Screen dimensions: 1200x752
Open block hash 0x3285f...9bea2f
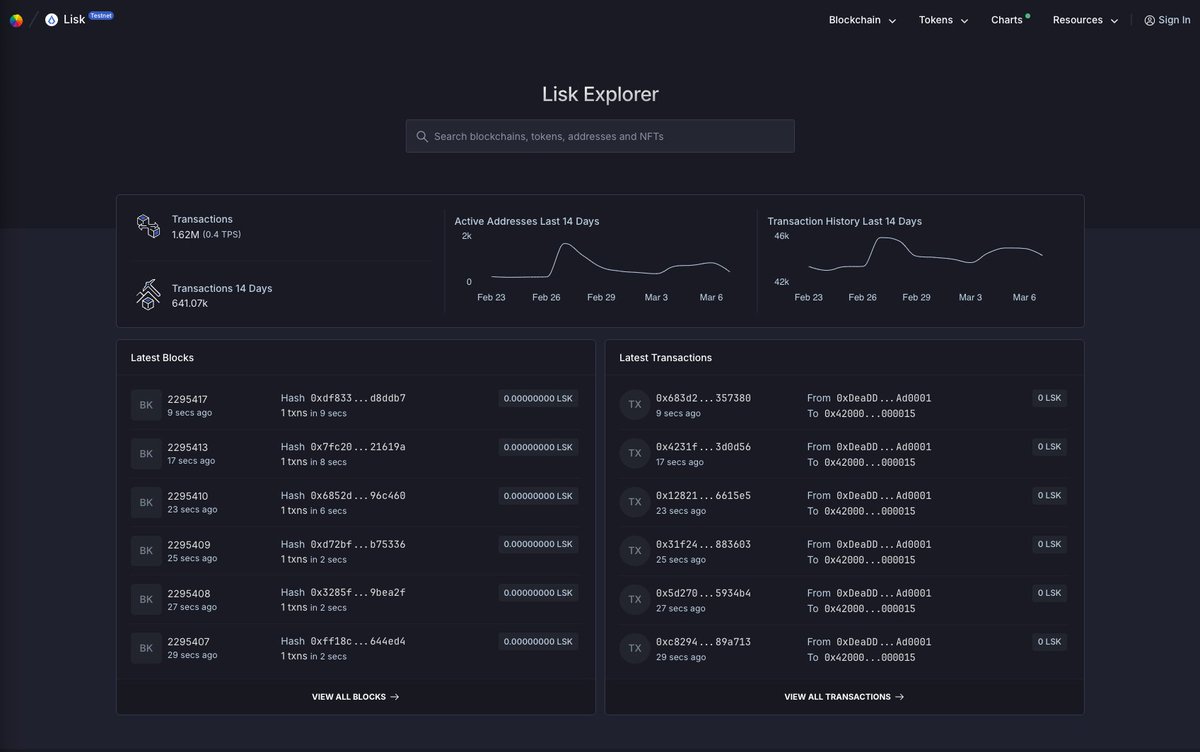click(358, 592)
